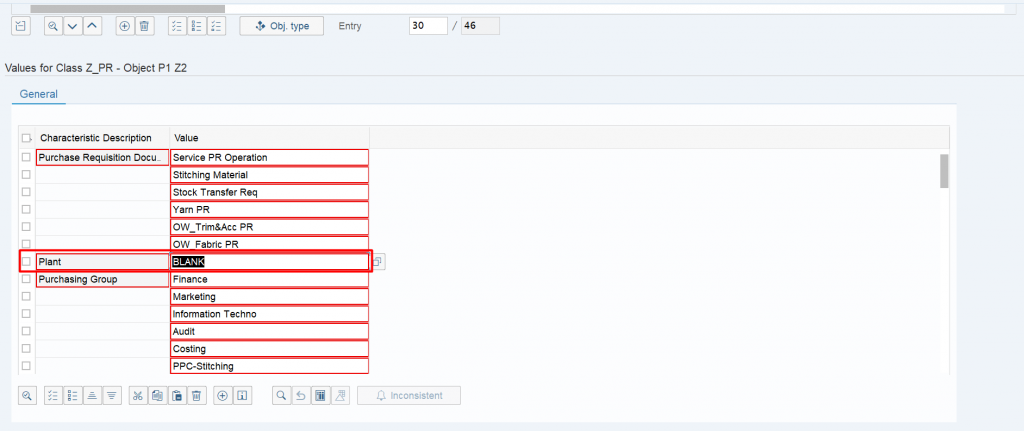Click the Entry number field showing 30
Screen dimensions: 1024x431
click(x=428, y=26)
